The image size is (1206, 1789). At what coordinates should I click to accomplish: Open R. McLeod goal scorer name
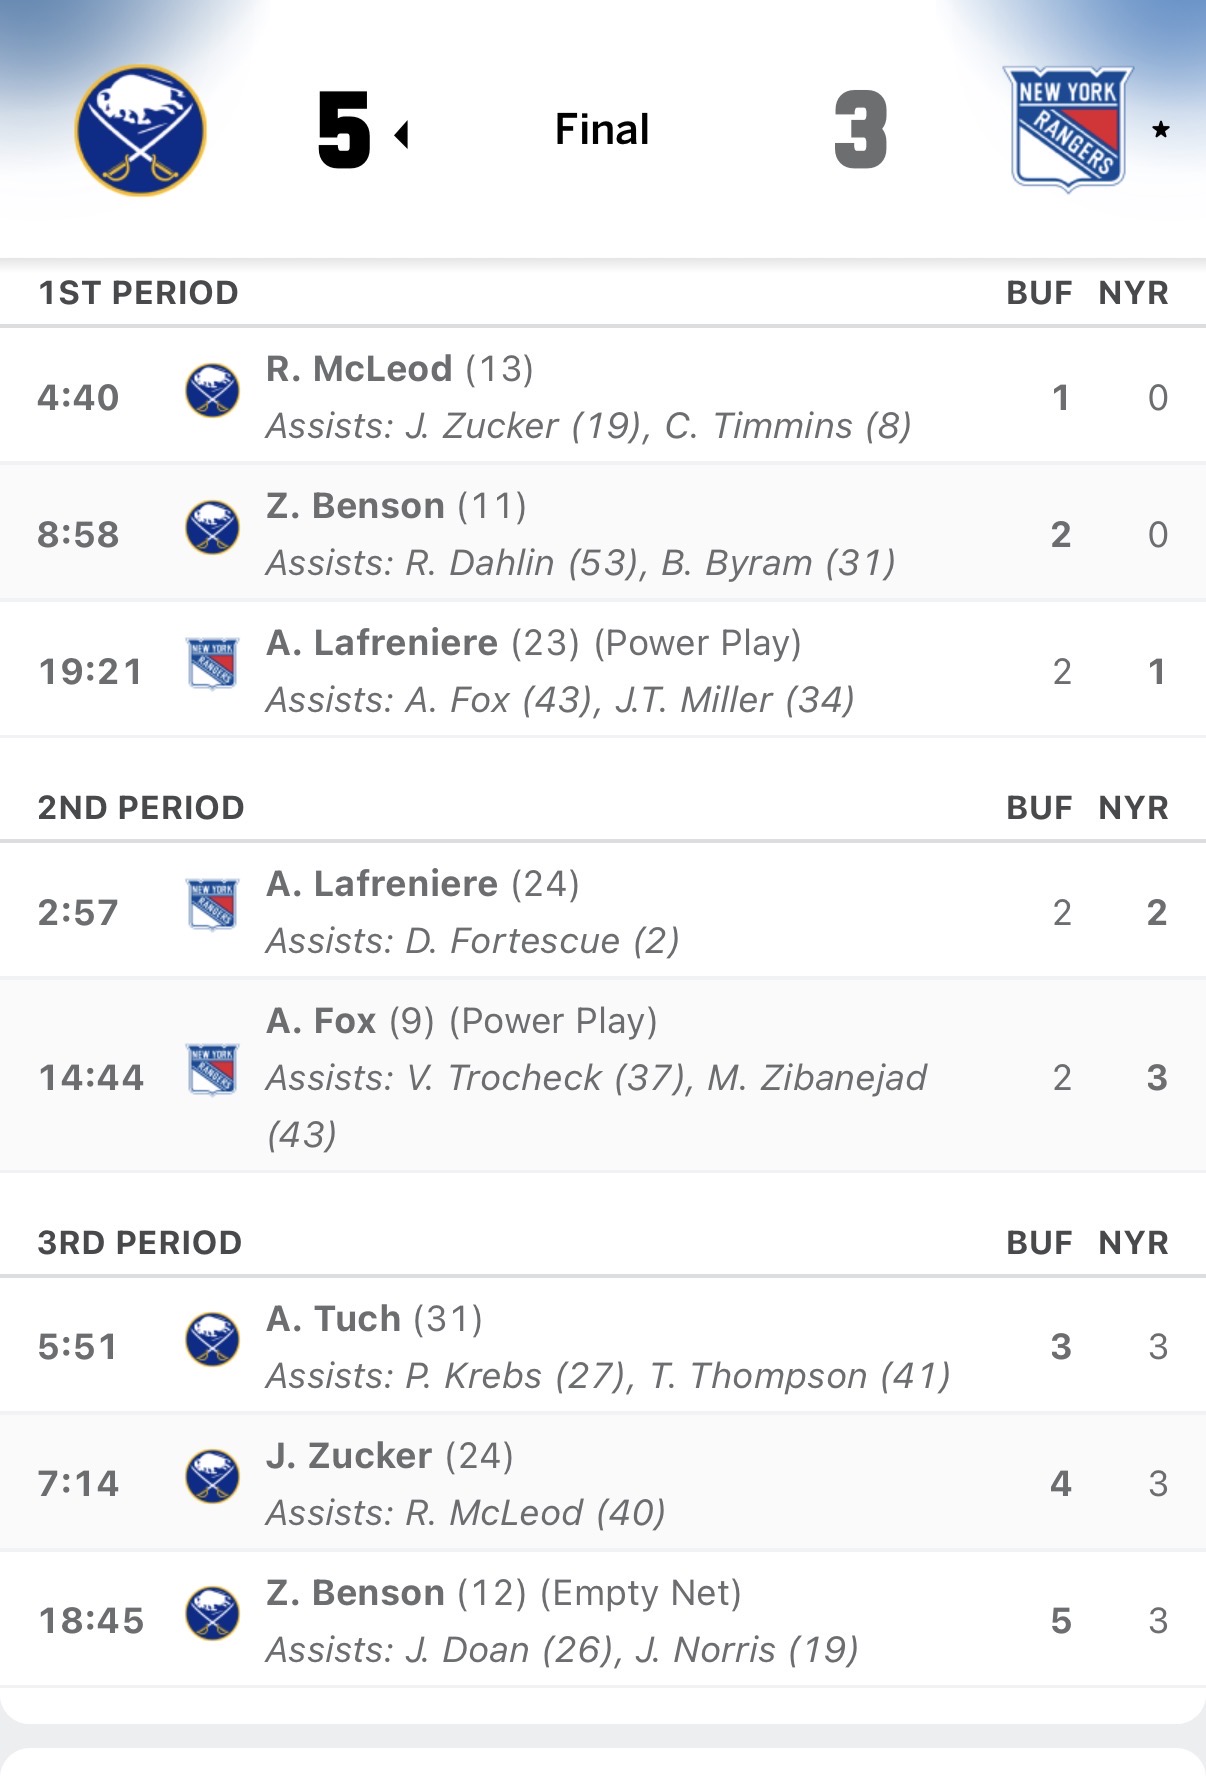coord(359,369)
